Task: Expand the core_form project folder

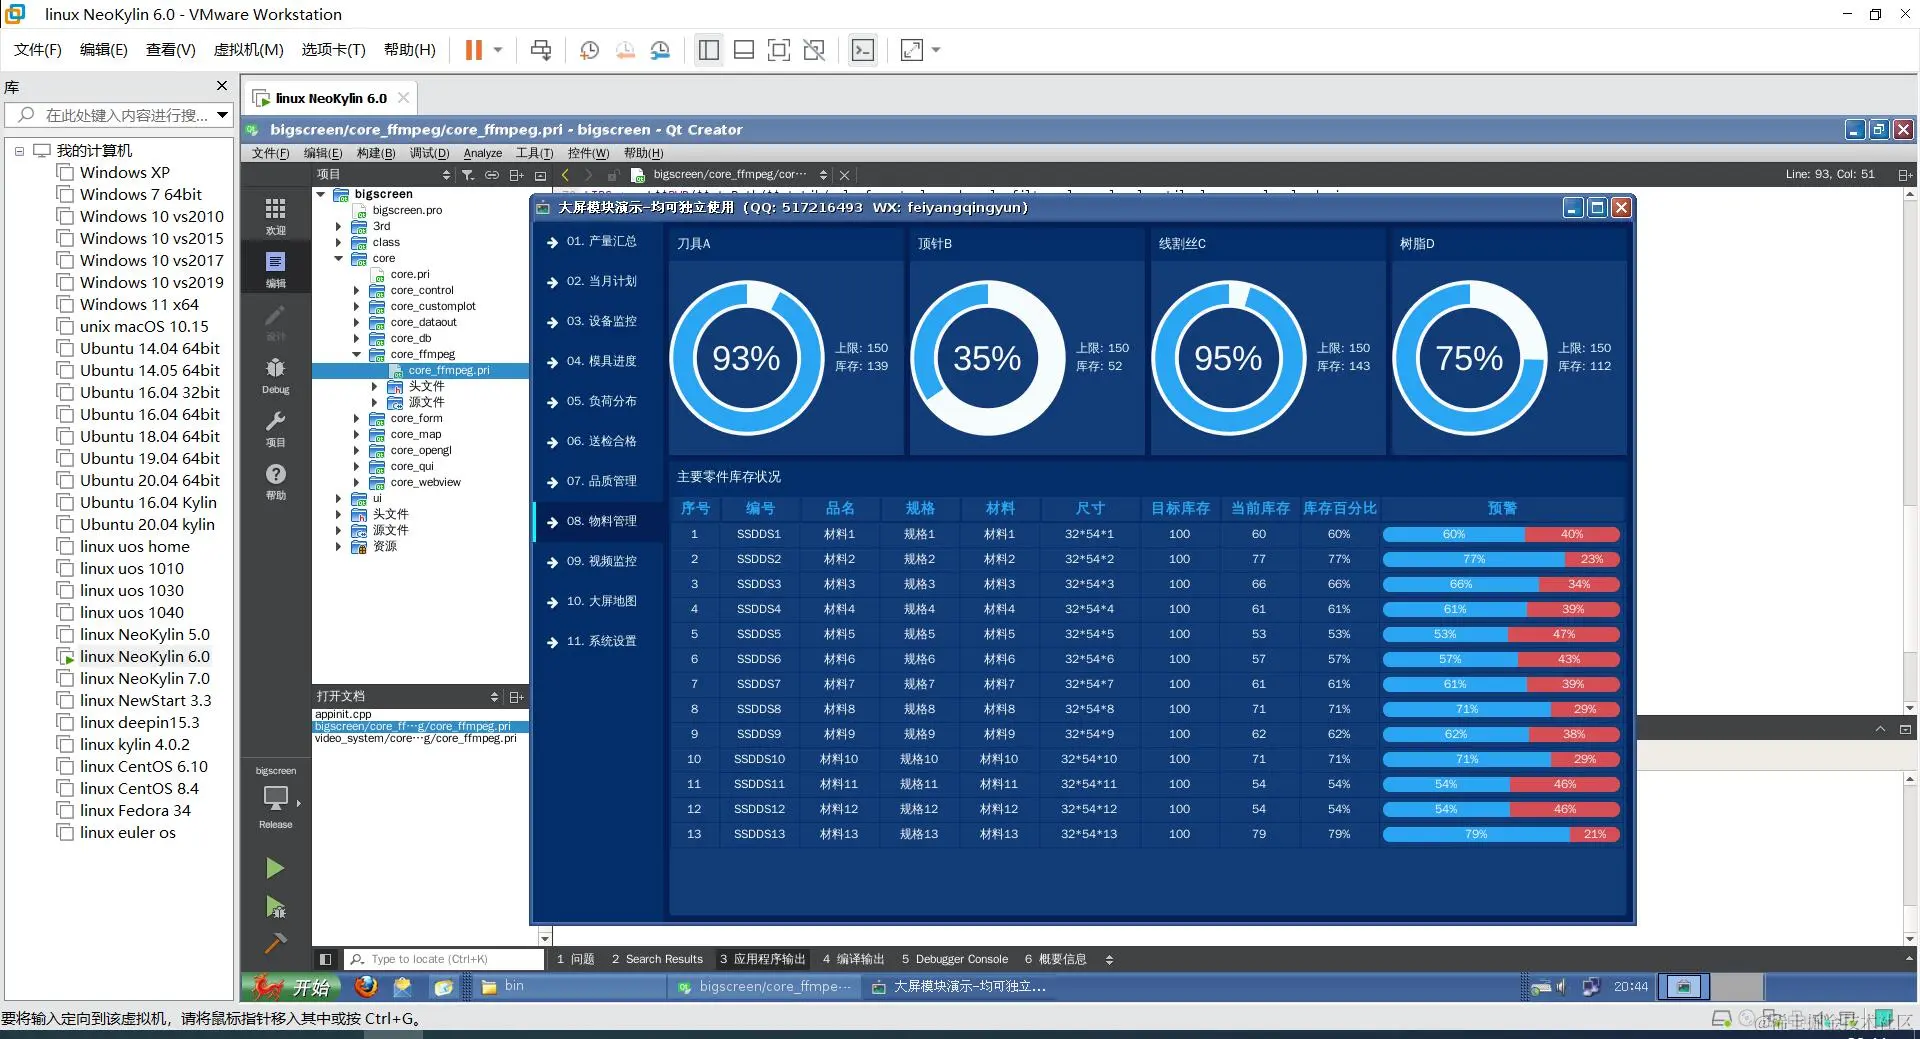Action: tap(356, 419)
